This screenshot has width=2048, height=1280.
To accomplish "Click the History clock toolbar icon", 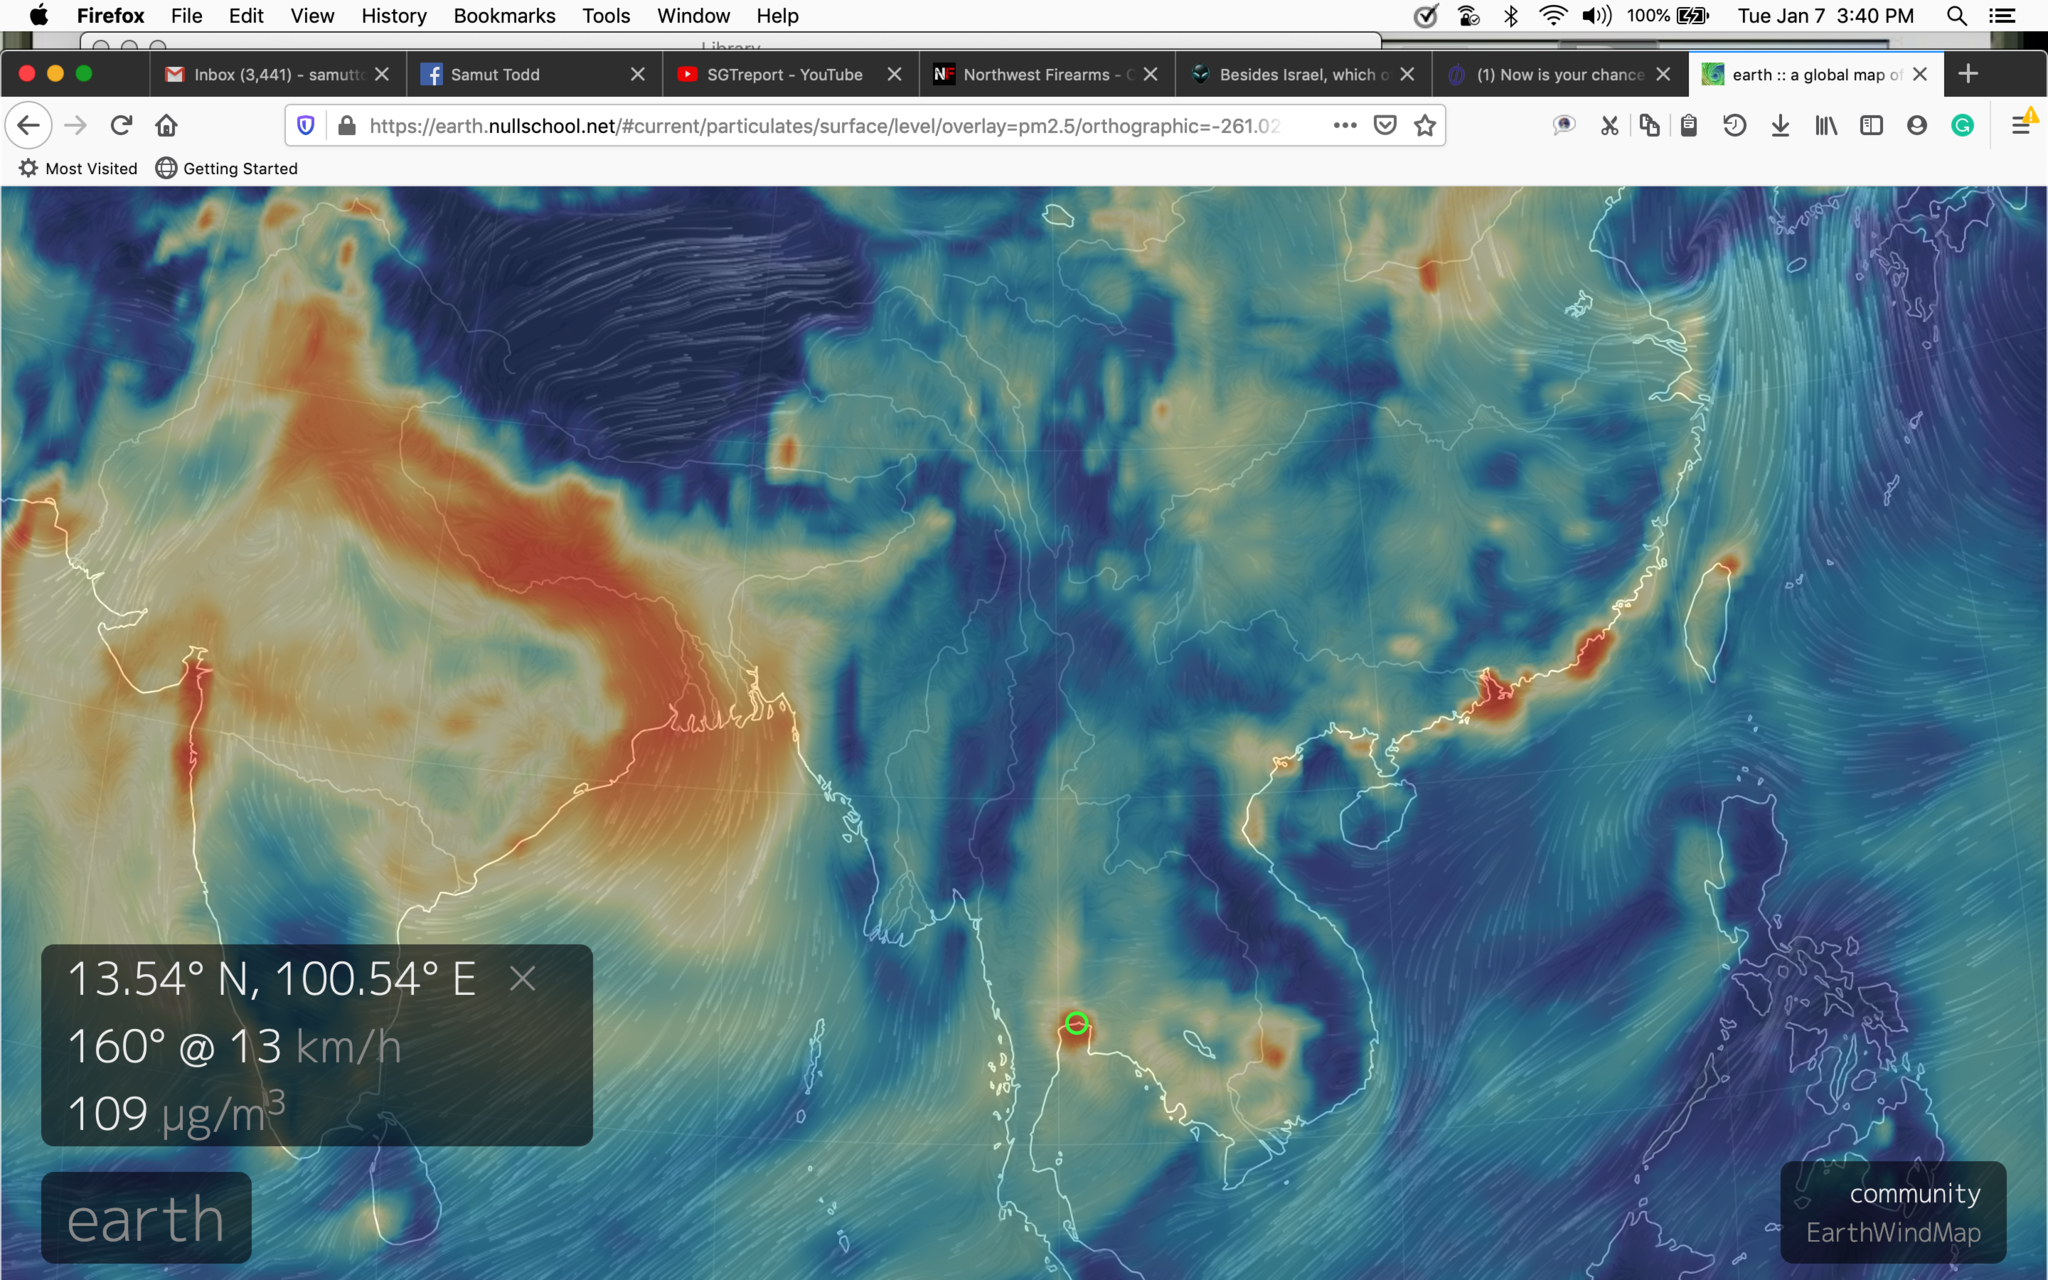I will click(1735, 126).
